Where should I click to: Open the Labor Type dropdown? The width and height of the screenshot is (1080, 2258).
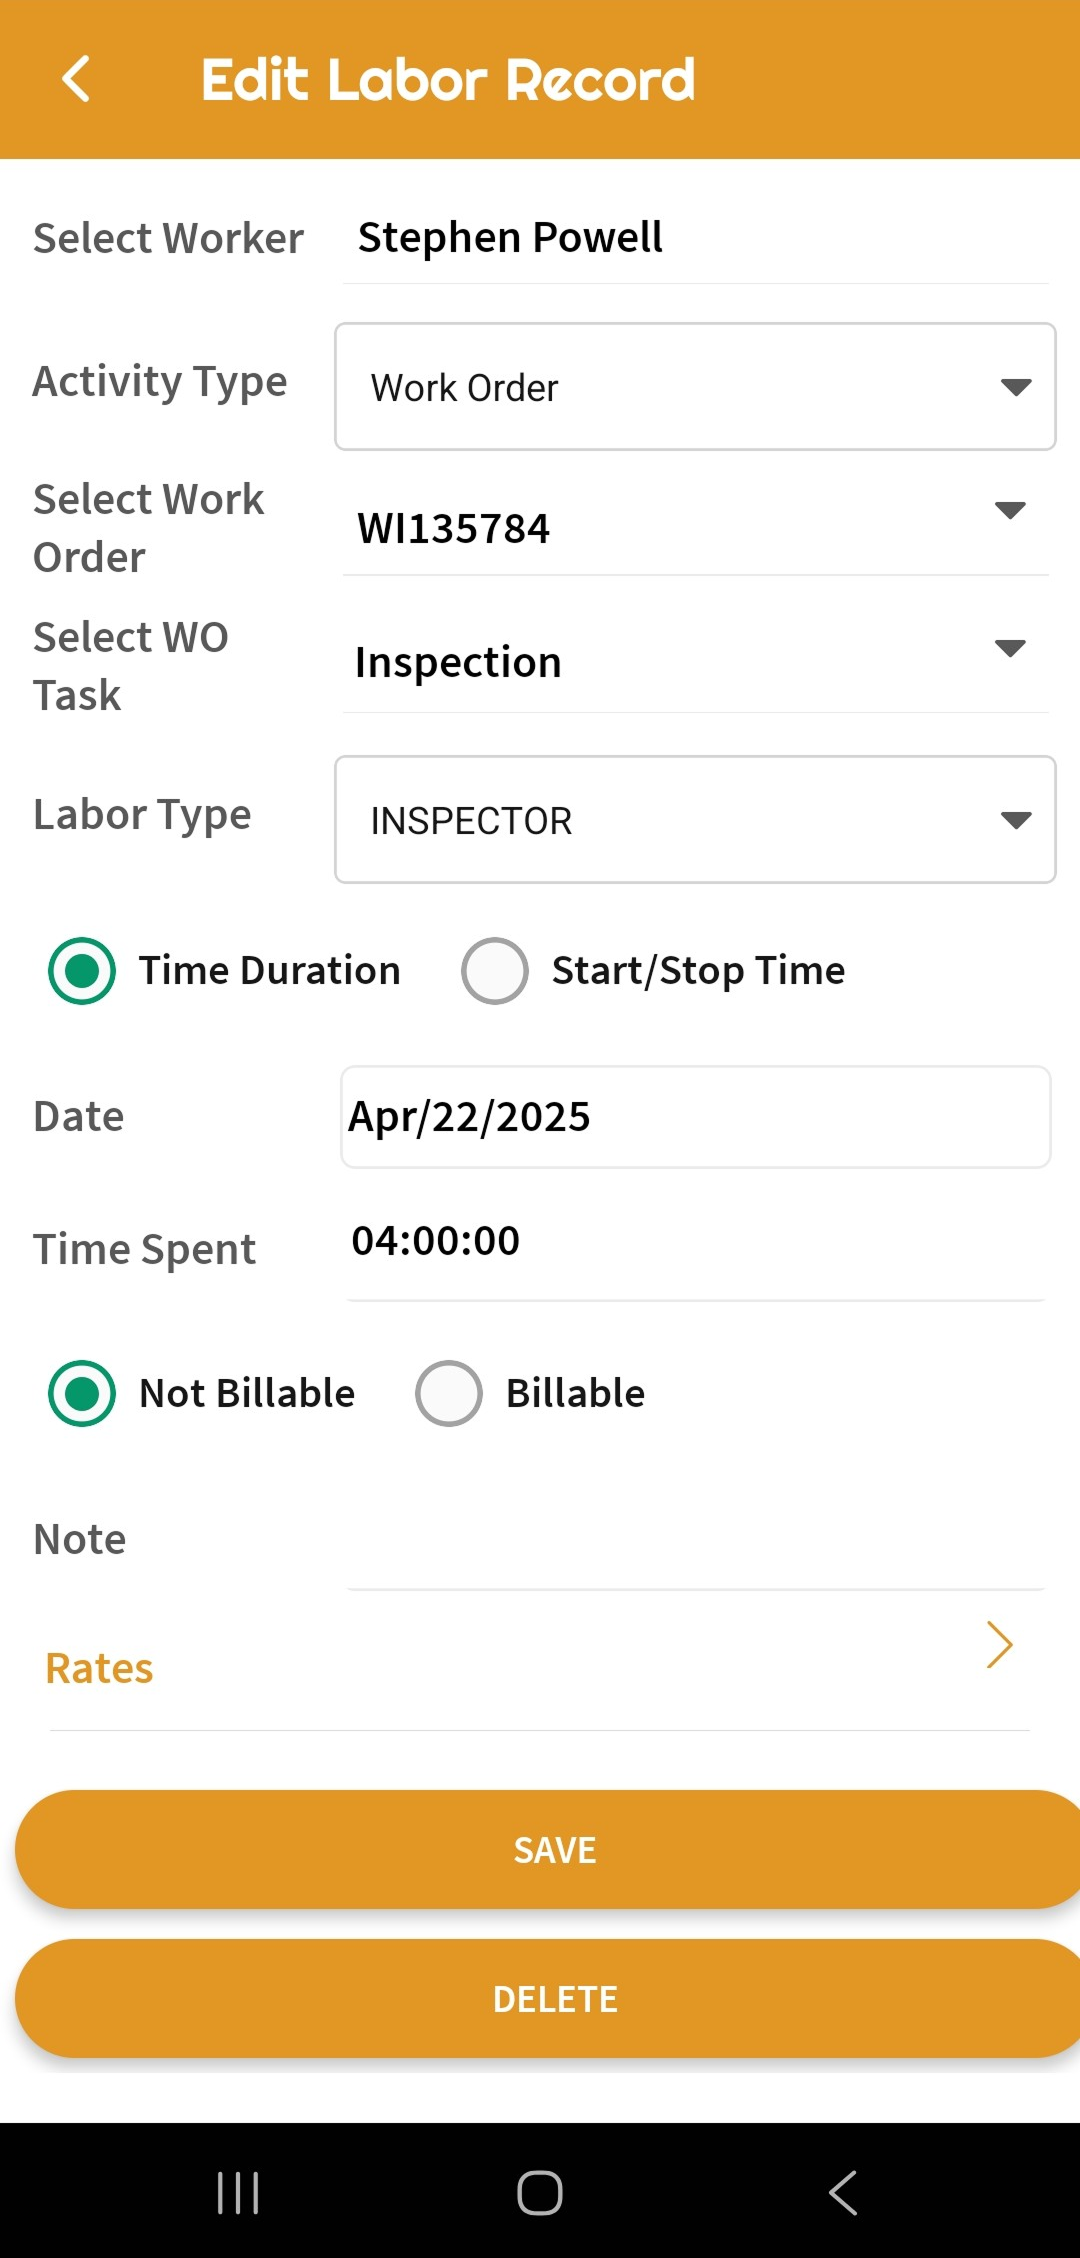click(x=695, y=820)
